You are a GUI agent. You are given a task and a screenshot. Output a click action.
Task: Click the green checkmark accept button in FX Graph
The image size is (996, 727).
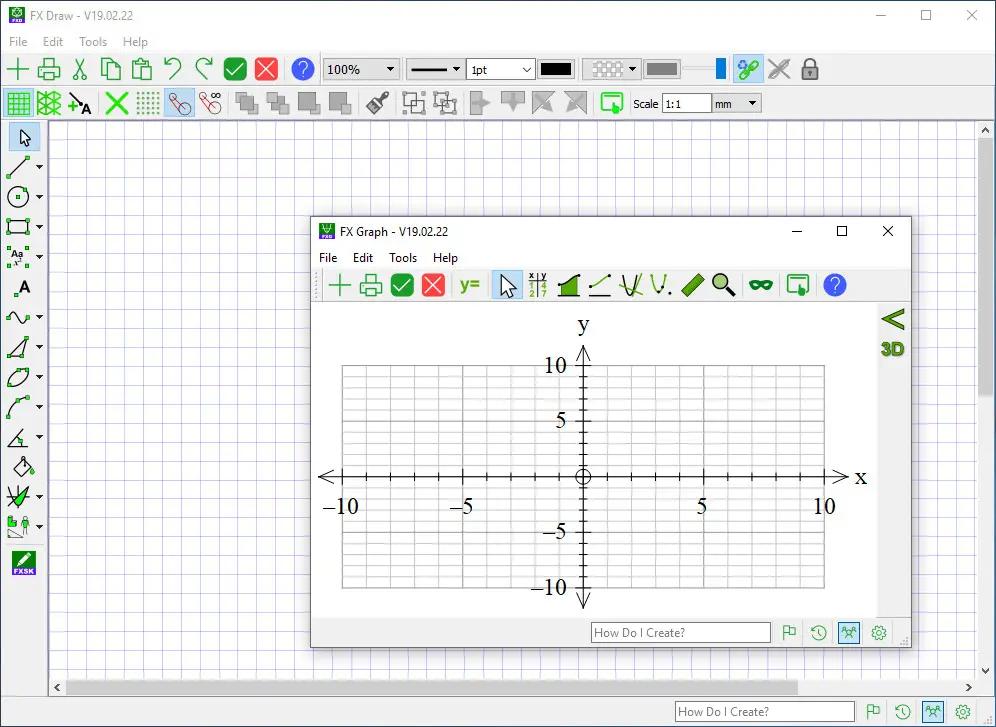(402, 286)
